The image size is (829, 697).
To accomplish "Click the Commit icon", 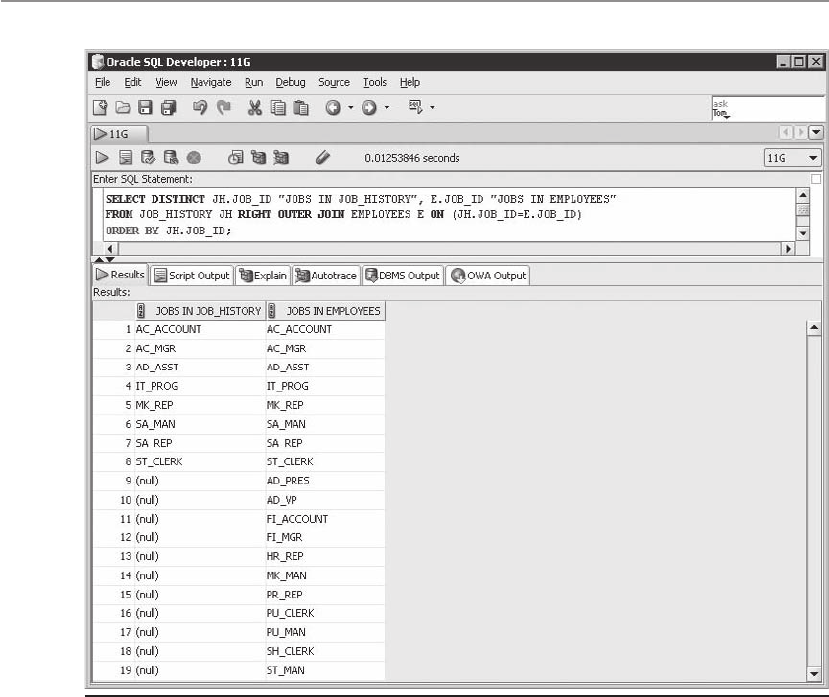I will 148,158.
